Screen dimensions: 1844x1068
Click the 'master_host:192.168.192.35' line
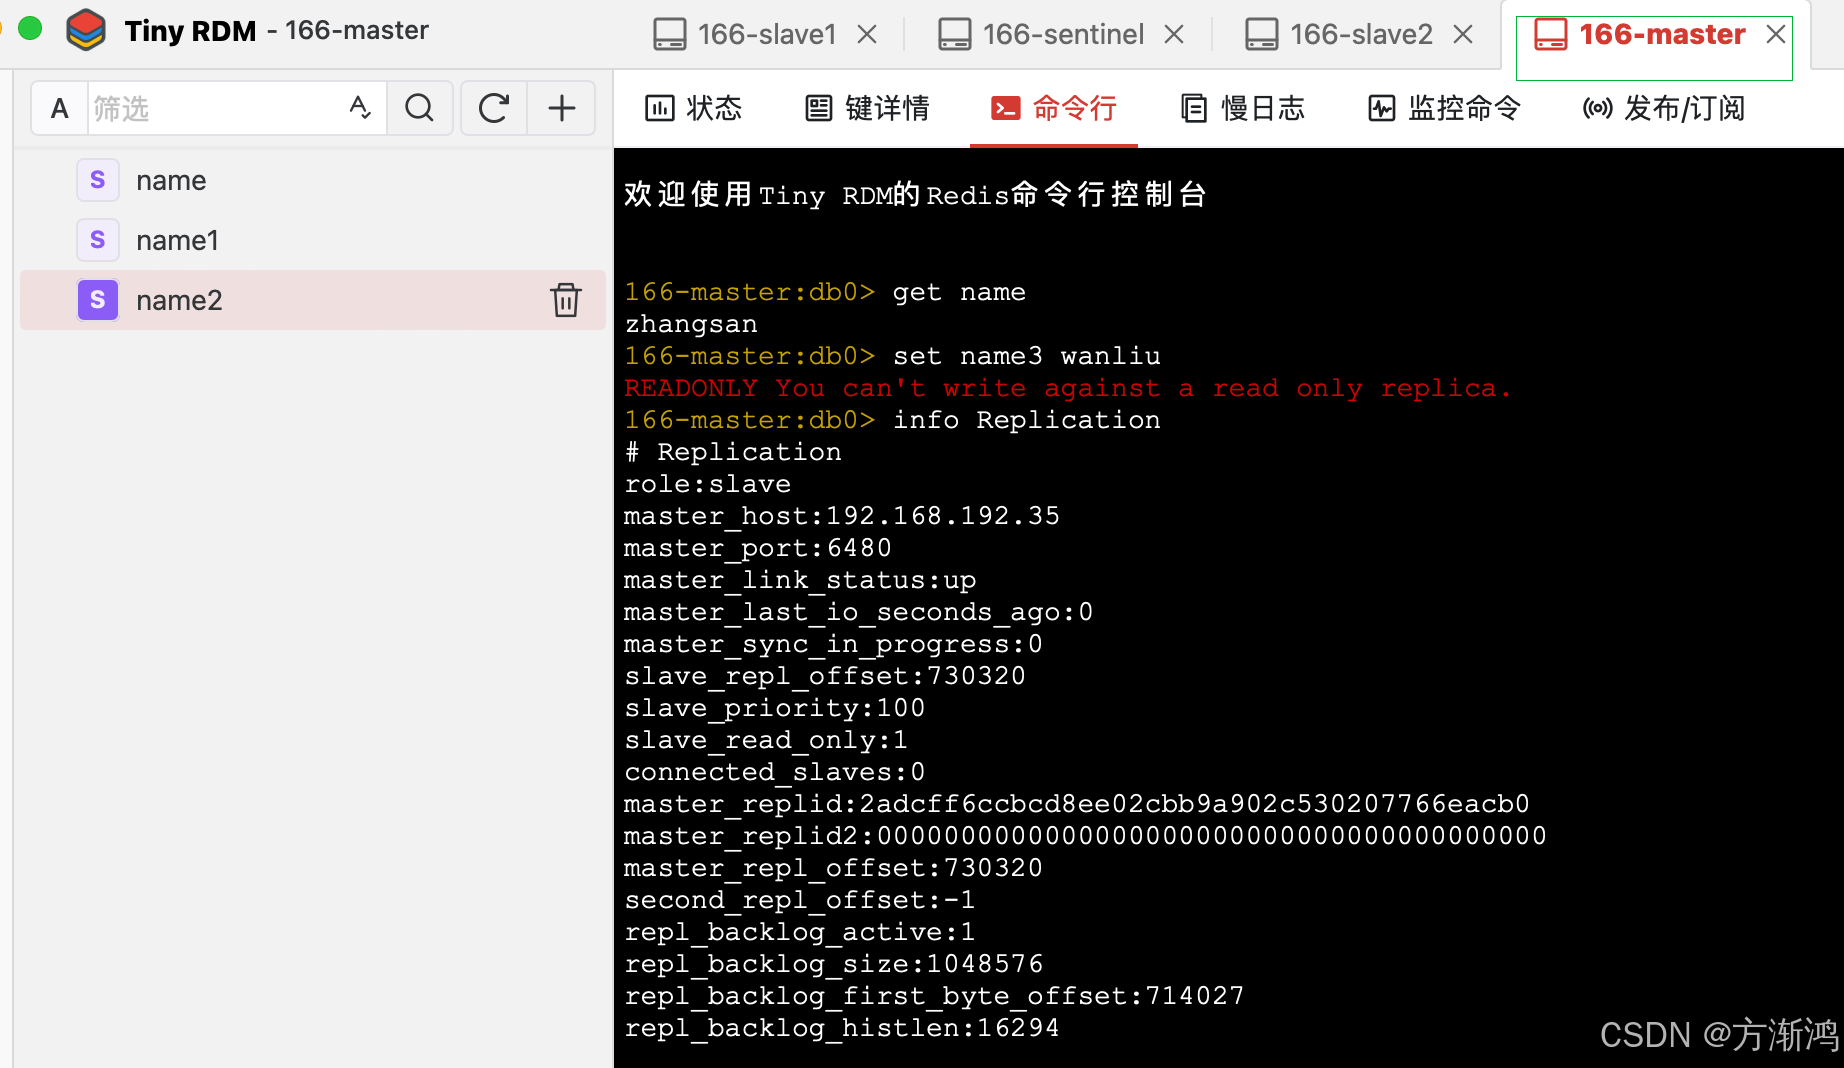[x=842, y=516]
